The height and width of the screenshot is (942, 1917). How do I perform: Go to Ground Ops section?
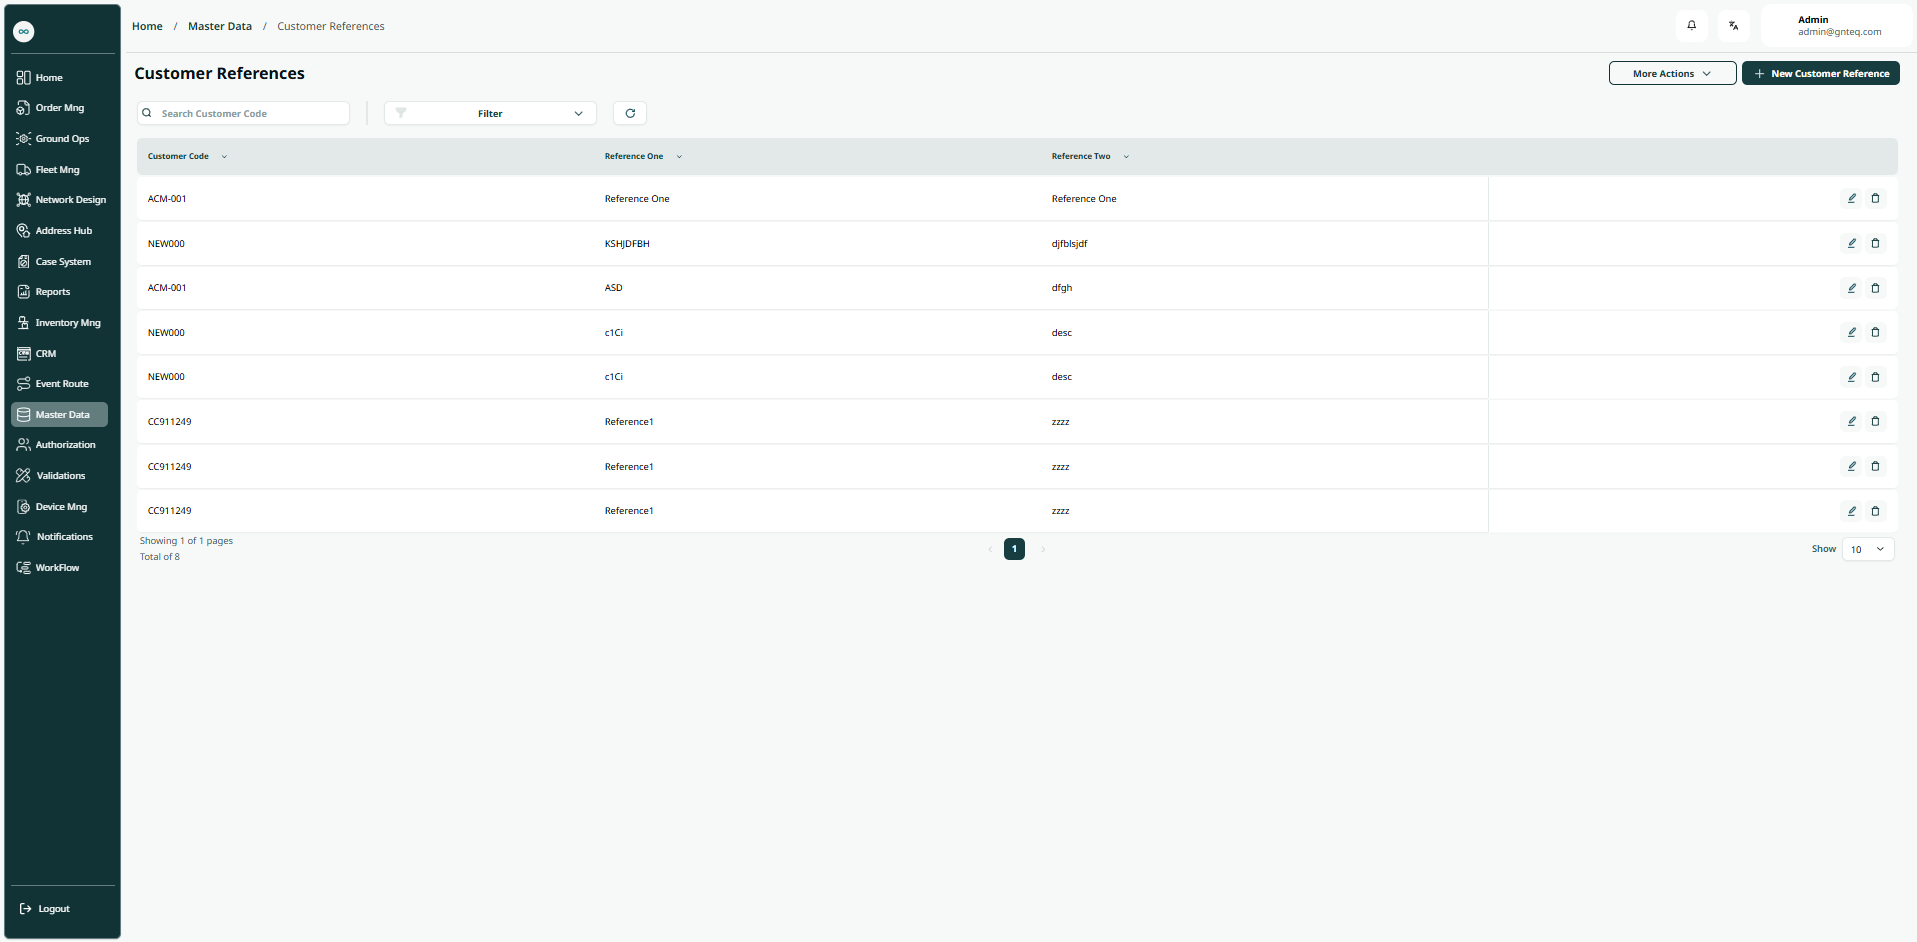tap(59, 139)
